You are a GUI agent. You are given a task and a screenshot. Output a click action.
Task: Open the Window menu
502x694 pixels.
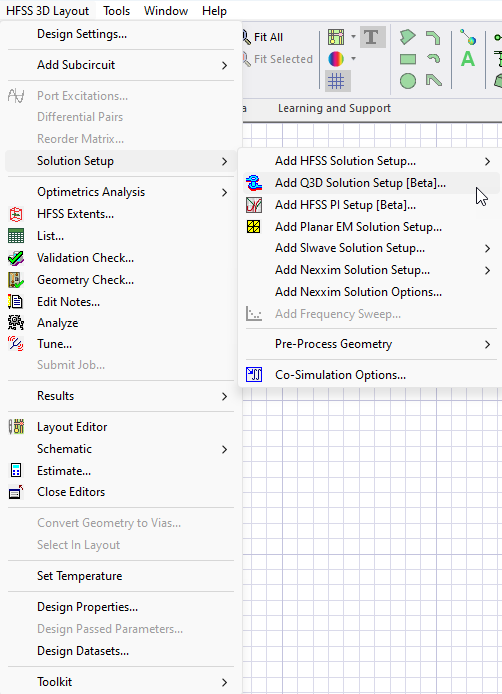tap(166, 11)
